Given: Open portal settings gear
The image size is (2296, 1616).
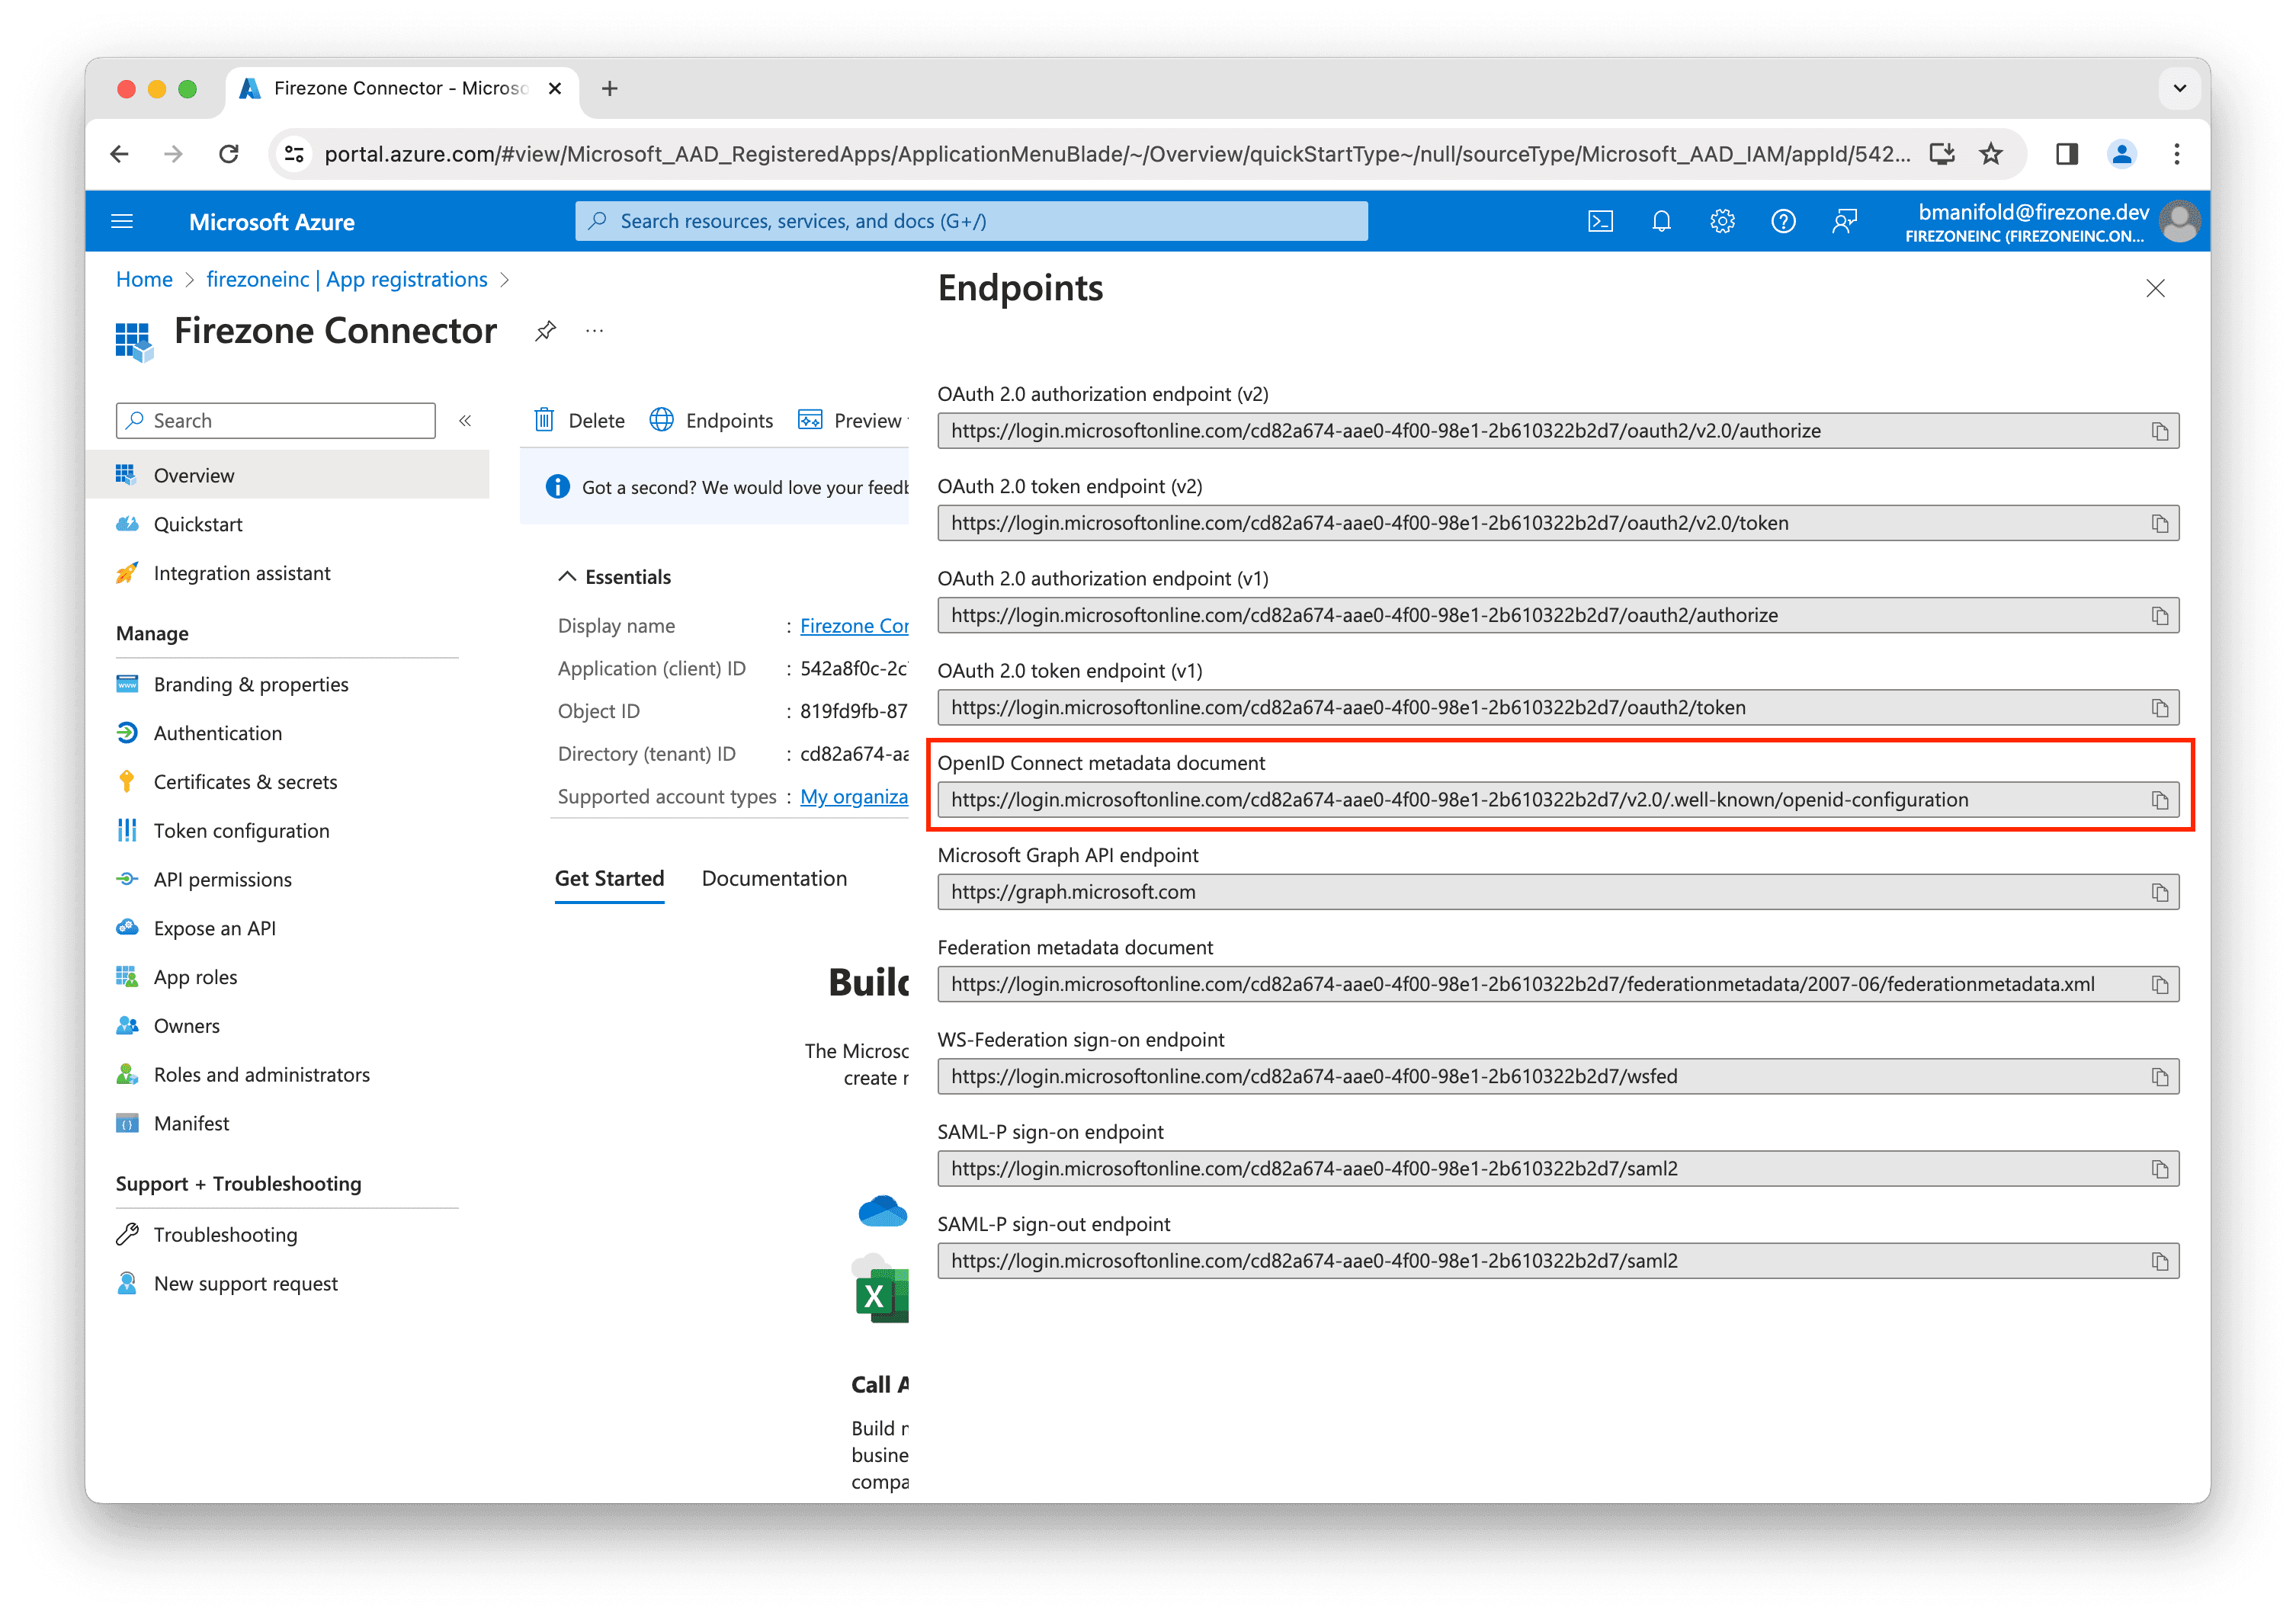Looking at the screenshot, I should pyautogui.click(x=1722, y=221).
